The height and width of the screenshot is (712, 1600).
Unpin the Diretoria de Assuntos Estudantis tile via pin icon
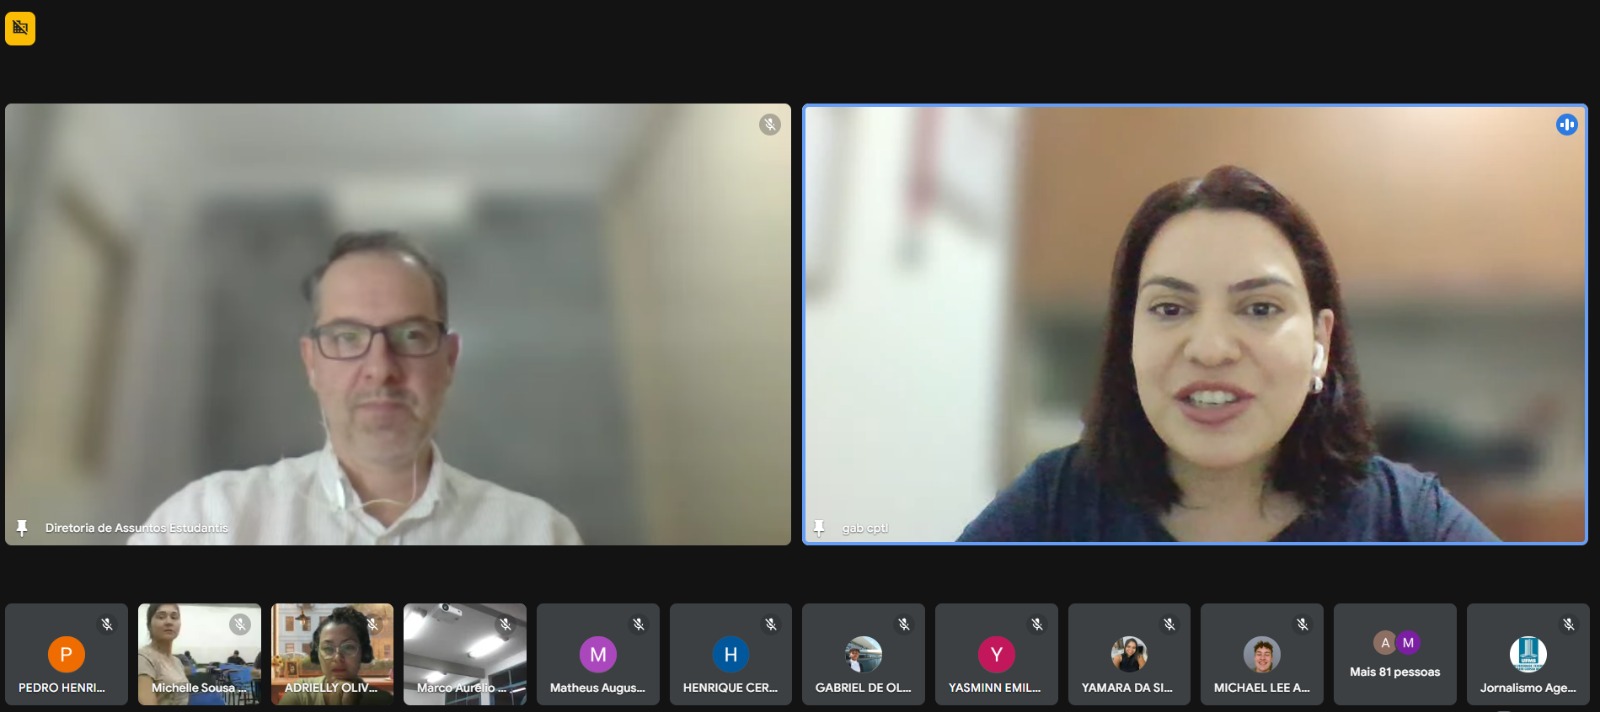[22, 528]
